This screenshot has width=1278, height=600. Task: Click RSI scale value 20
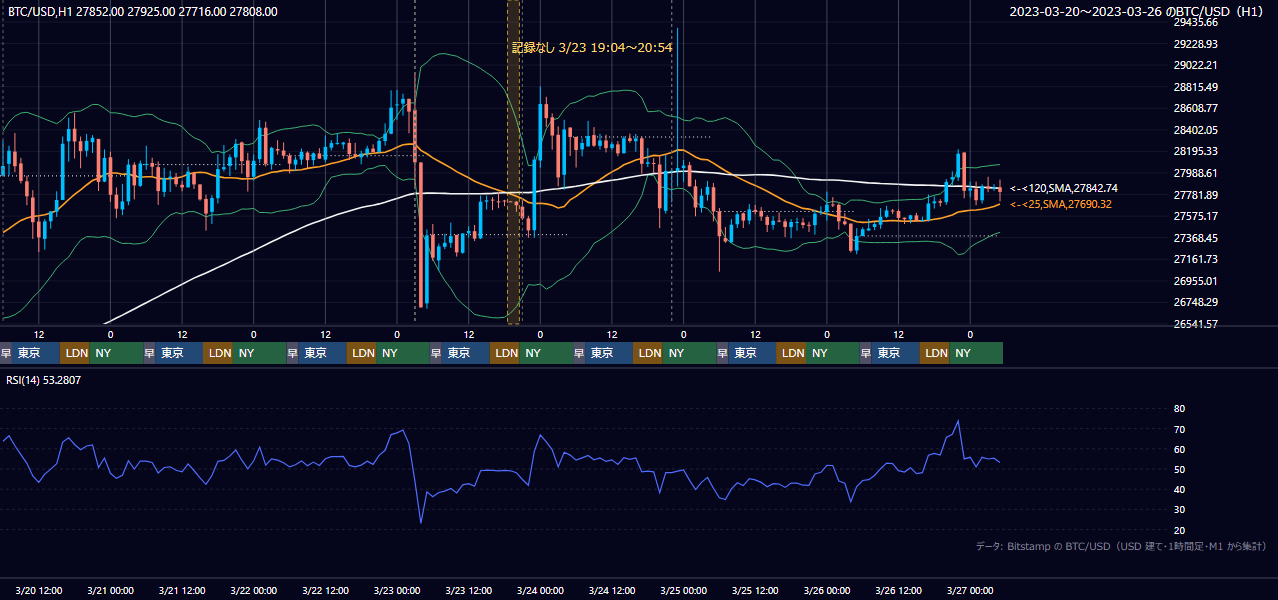click(1179, 530)
